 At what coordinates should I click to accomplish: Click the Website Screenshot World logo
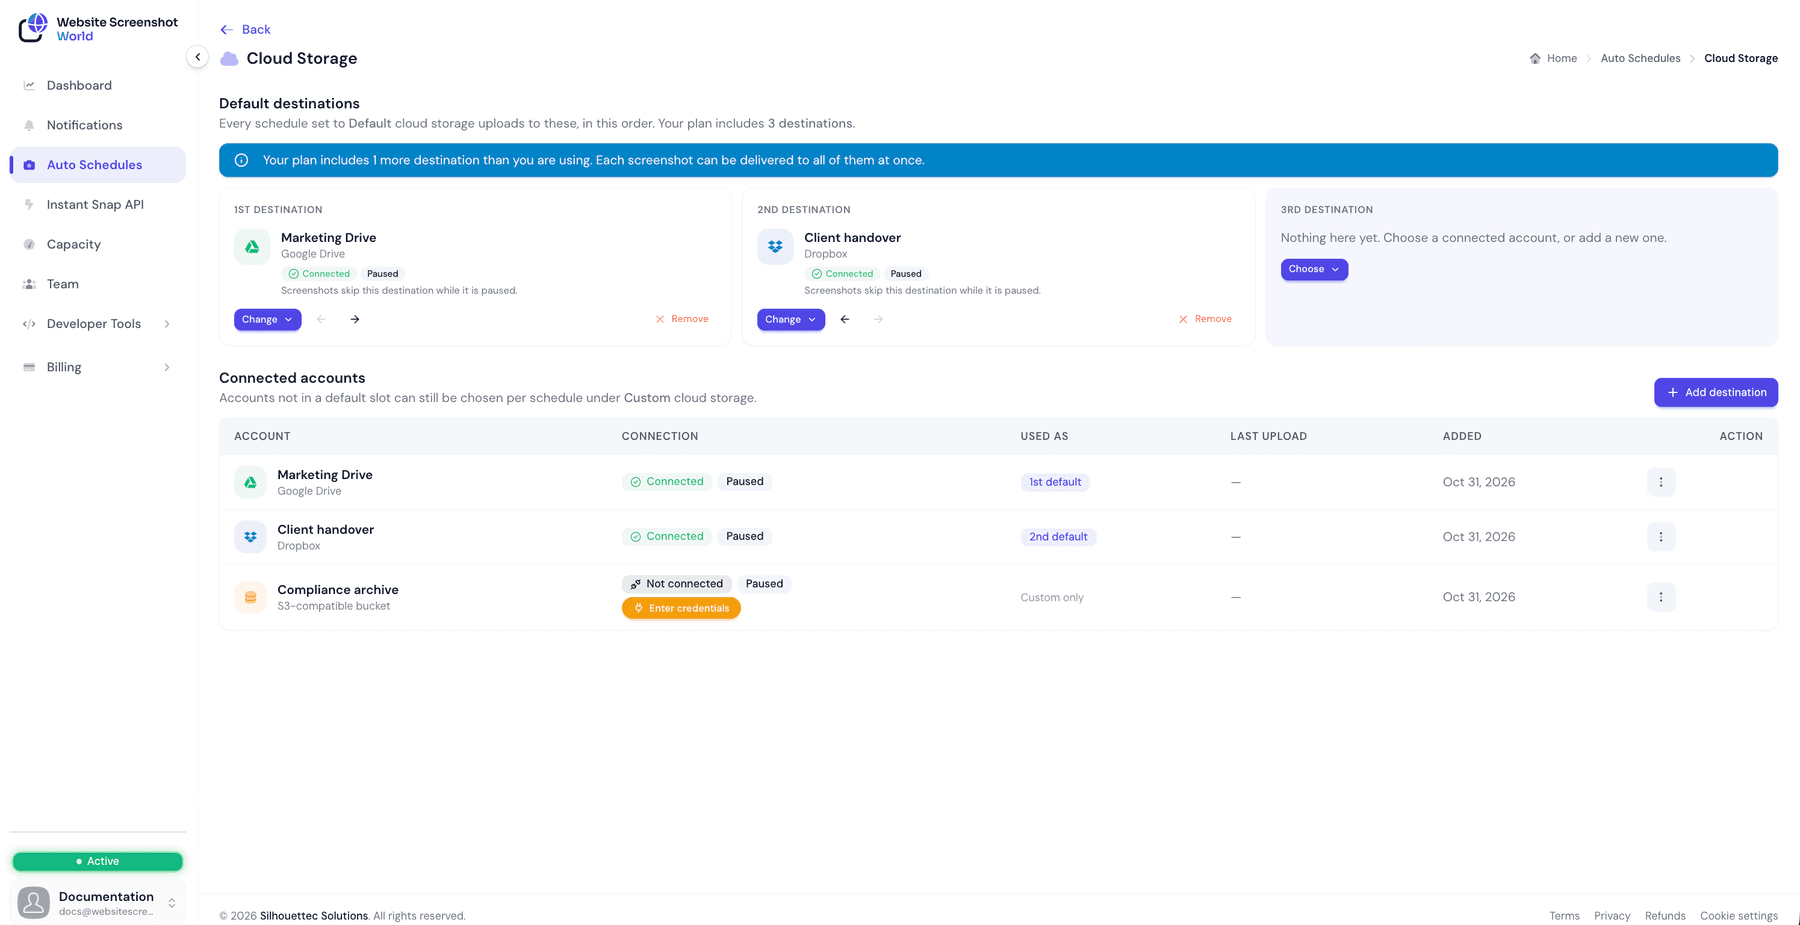point(98,28)
